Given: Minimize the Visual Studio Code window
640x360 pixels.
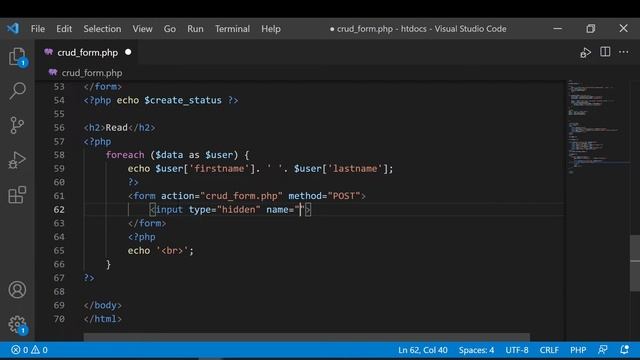Looking at the screenshot, I should click(x=558, y=29).
